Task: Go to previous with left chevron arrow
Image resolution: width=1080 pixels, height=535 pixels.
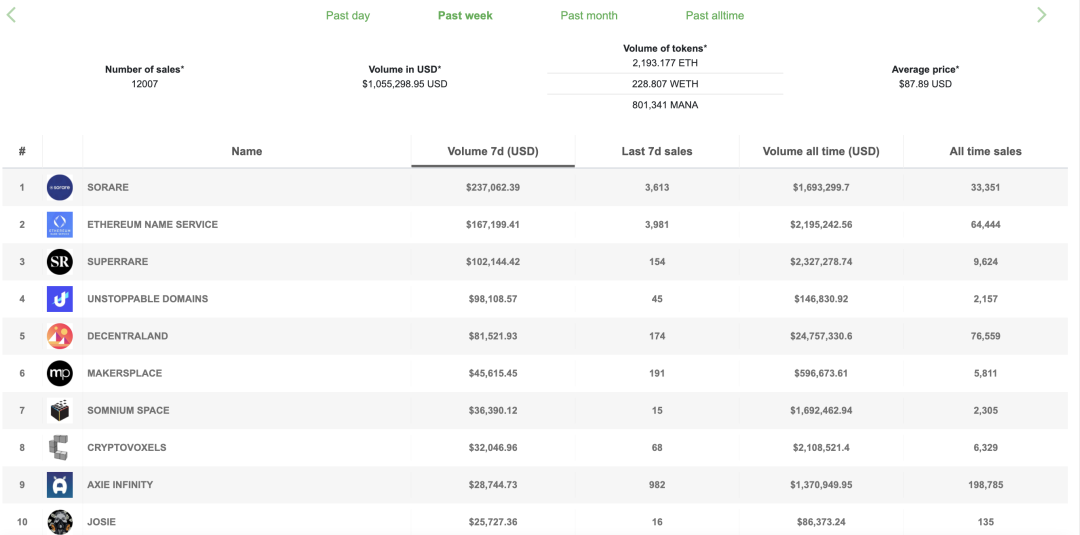Action: click(x=11, y=15)
